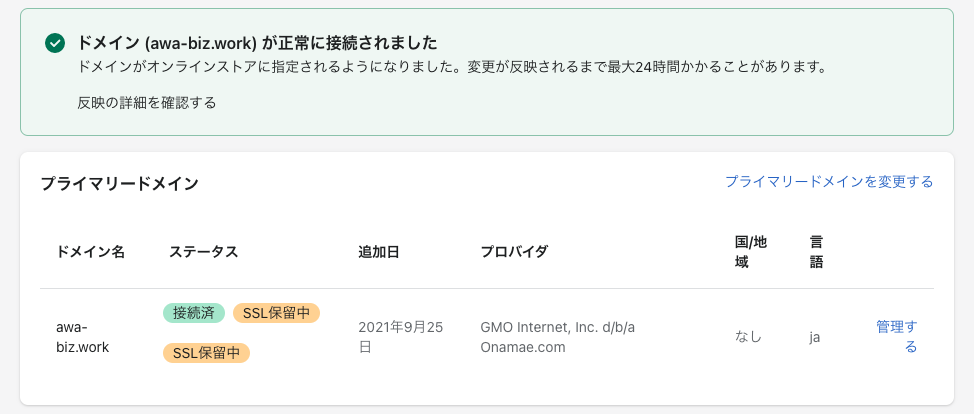Click the SSL保留中 badge beside 接続済

(276, 313)
